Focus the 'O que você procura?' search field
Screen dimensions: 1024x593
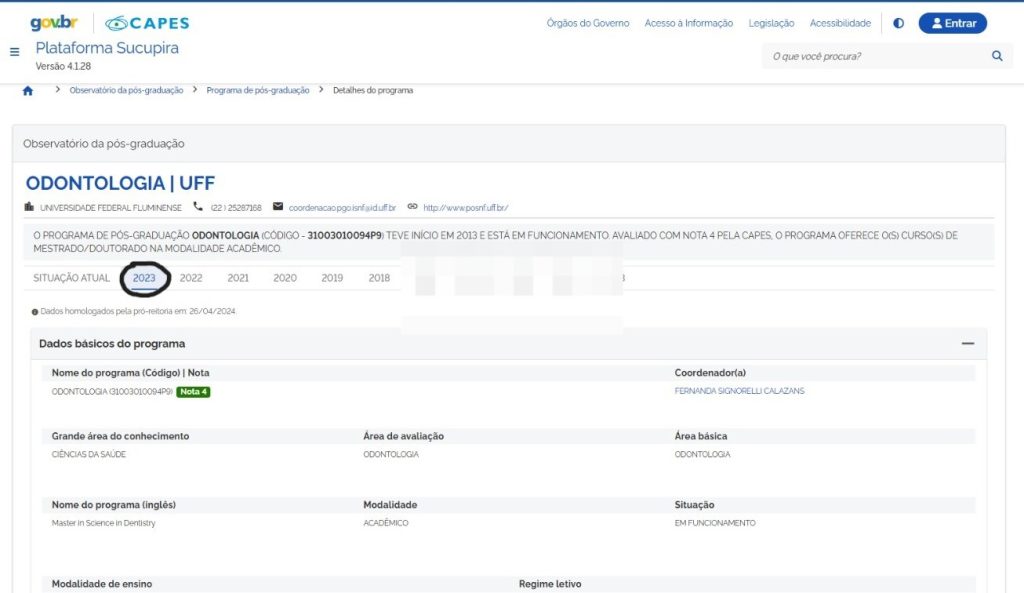tap(875, 56)
